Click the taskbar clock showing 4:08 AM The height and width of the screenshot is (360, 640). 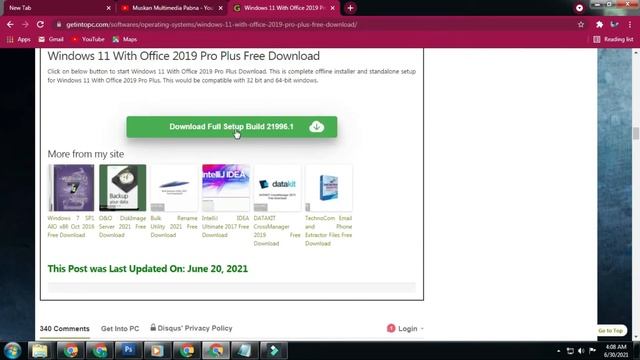(x=616, y=351)
